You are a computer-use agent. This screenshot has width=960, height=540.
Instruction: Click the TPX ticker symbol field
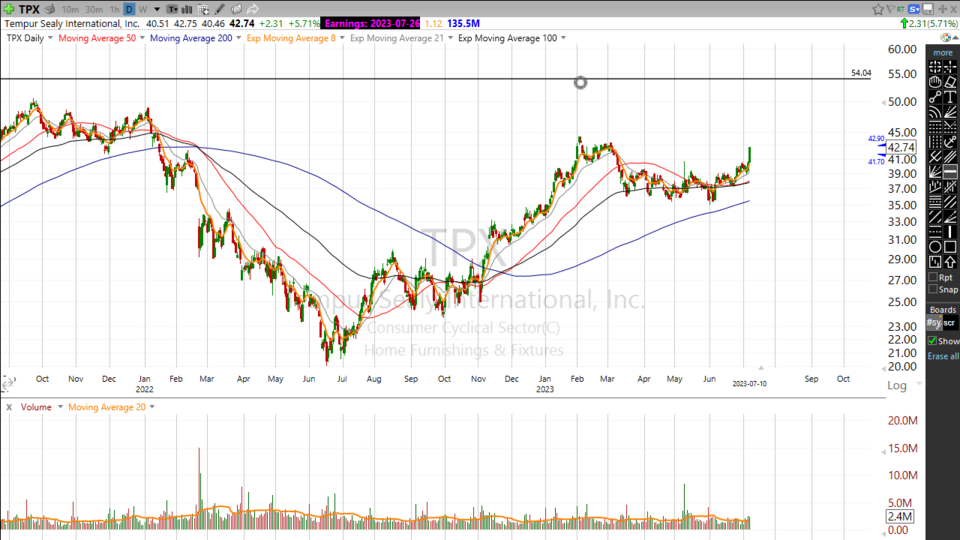tap(29, 9)
